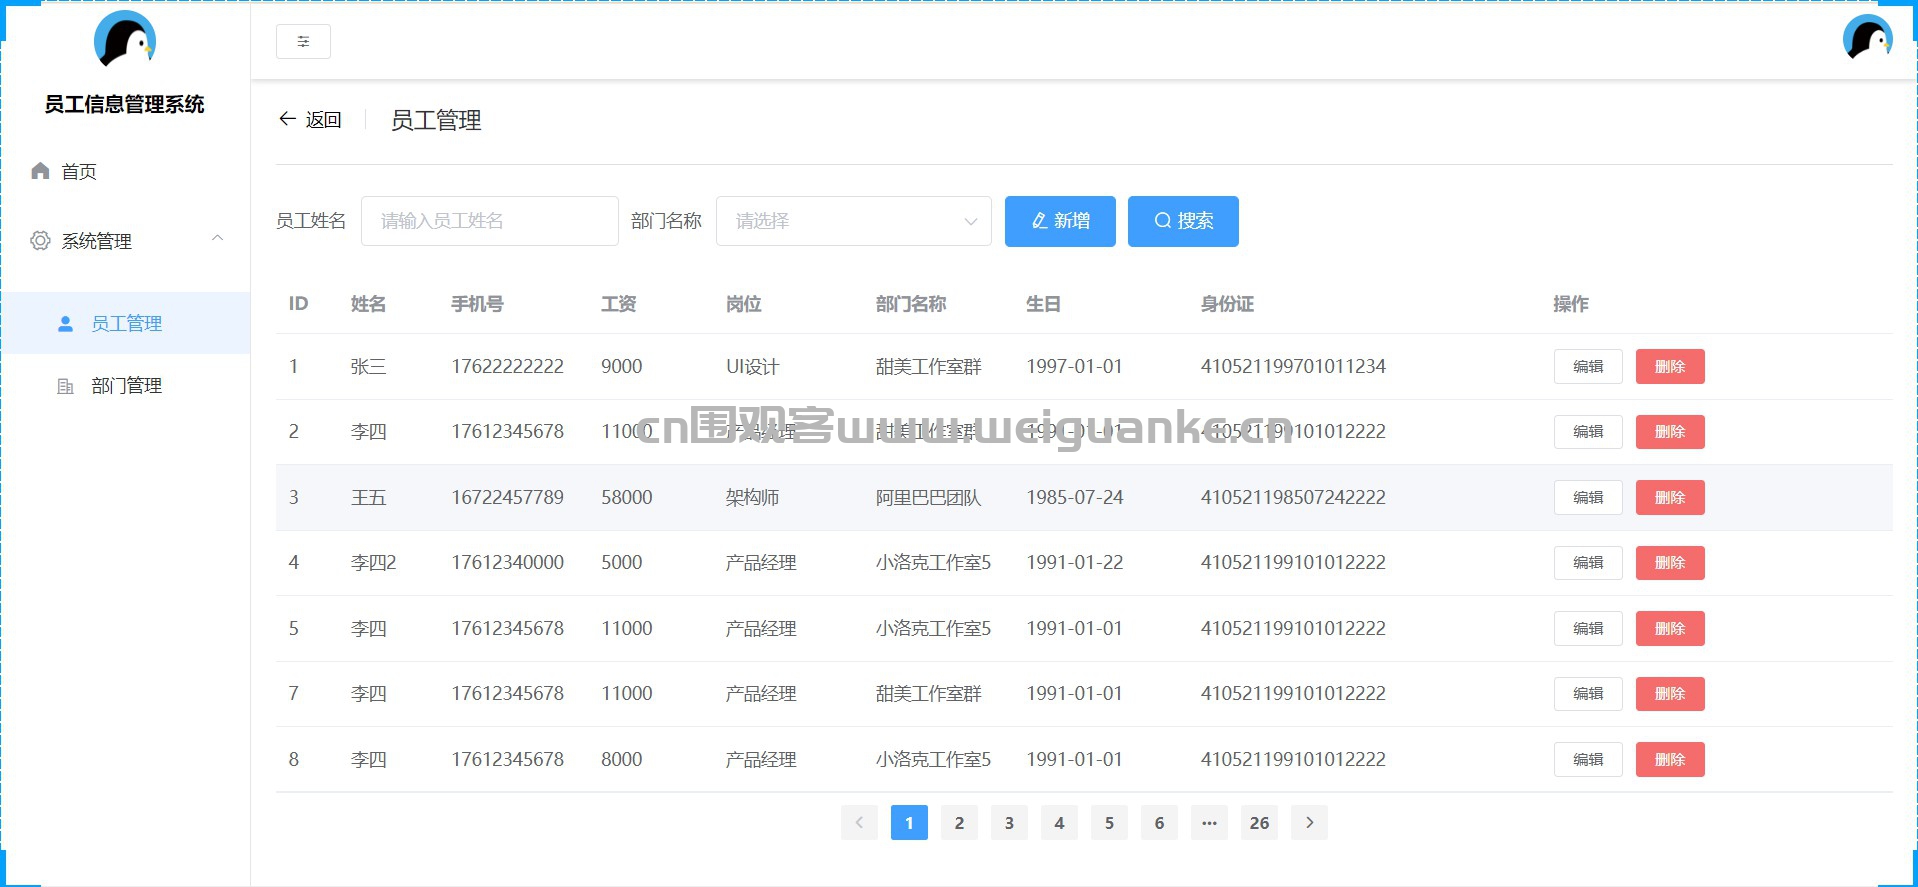Click the building icon beside 部门管理
Screen dimensions: 1918x887
(66, 386)
